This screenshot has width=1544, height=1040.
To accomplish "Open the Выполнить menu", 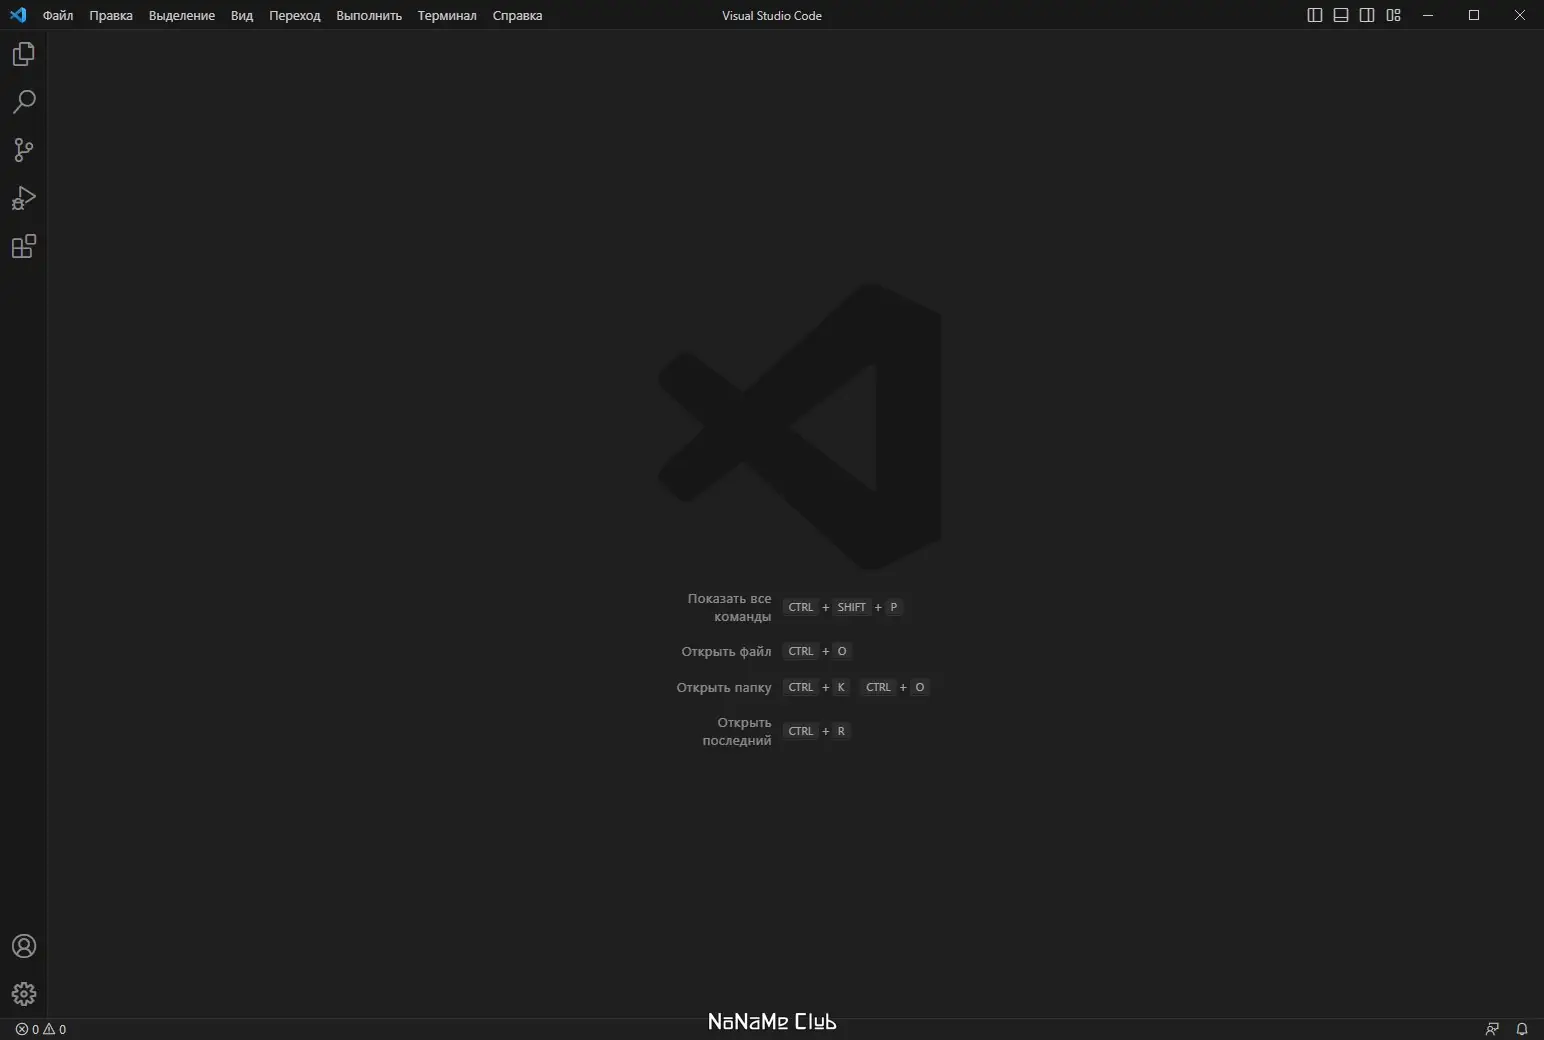I will click(369, 15).
